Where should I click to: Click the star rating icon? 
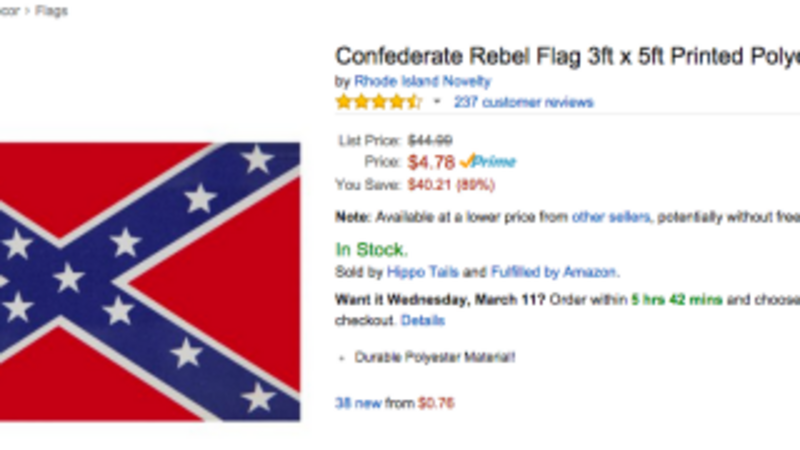click(378, 102)
